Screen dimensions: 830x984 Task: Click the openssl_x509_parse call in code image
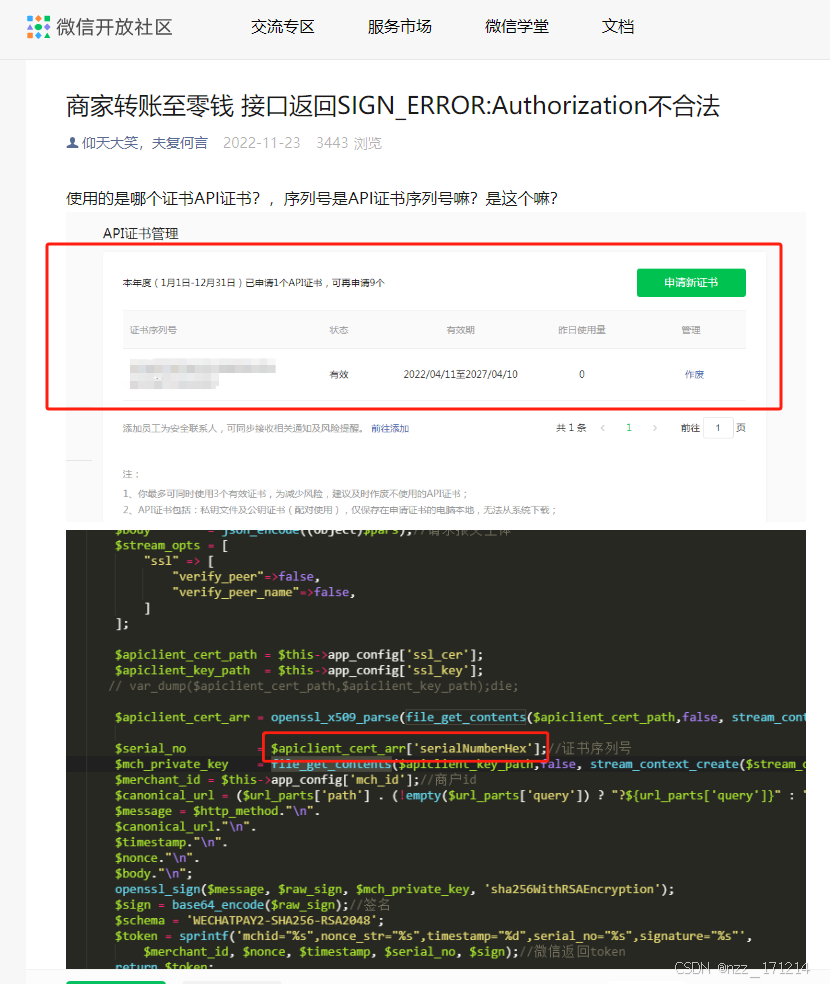coord(334,717)
